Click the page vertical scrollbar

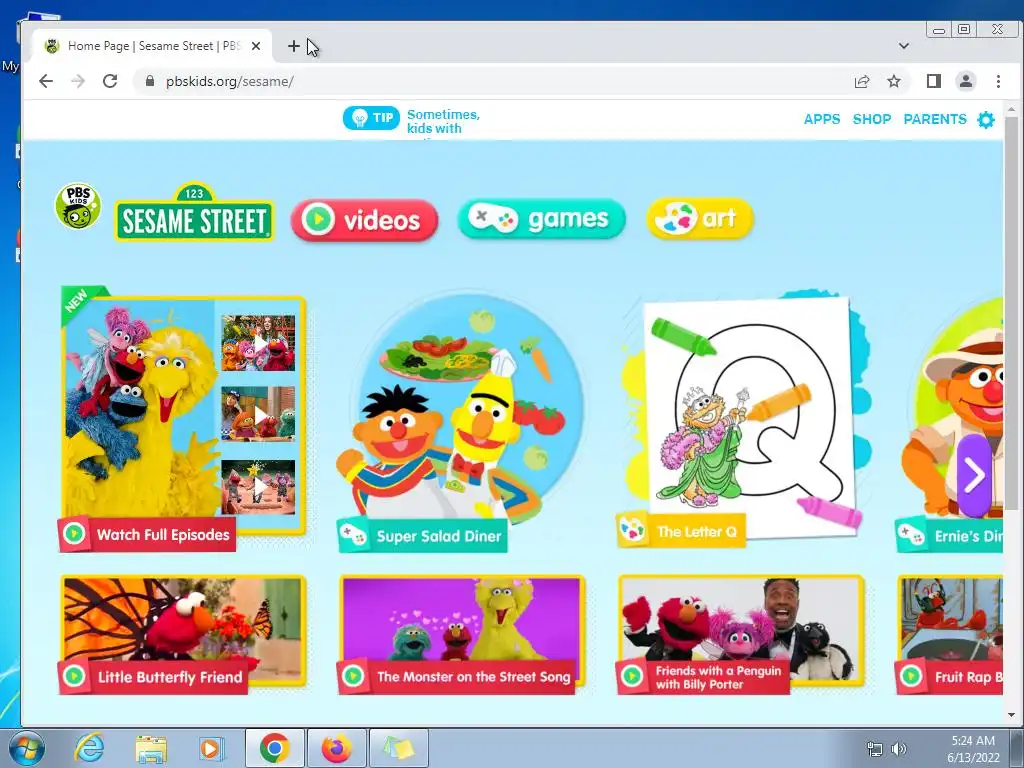[x=1011, y=313]
